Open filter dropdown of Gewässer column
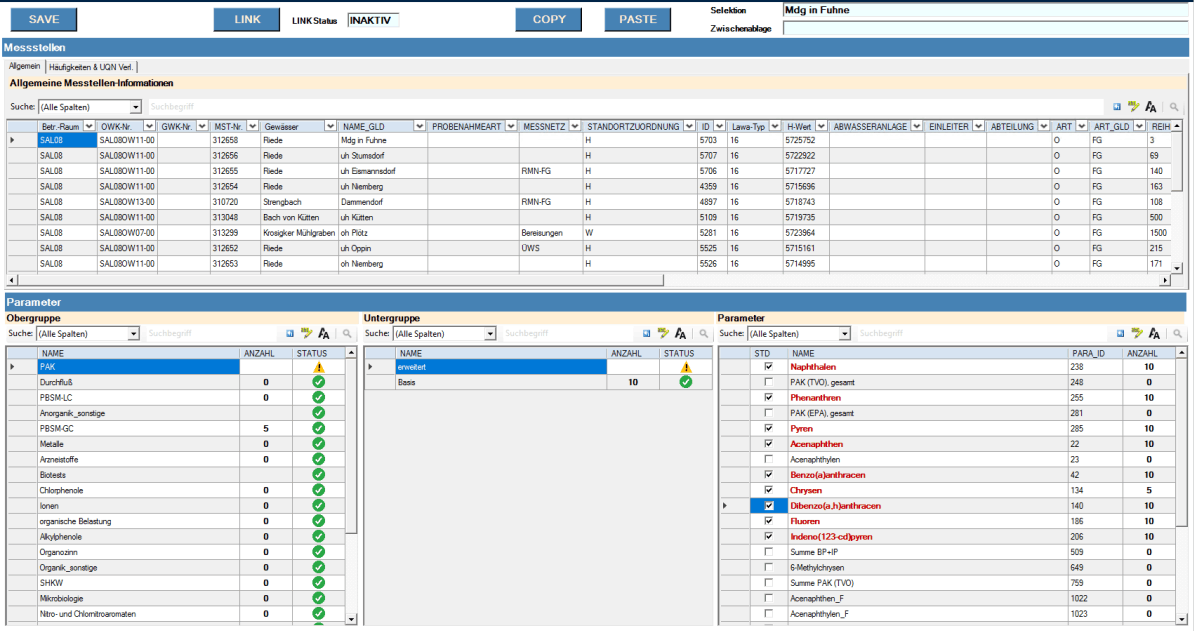The image size is (1194, 631). [330, 126]
